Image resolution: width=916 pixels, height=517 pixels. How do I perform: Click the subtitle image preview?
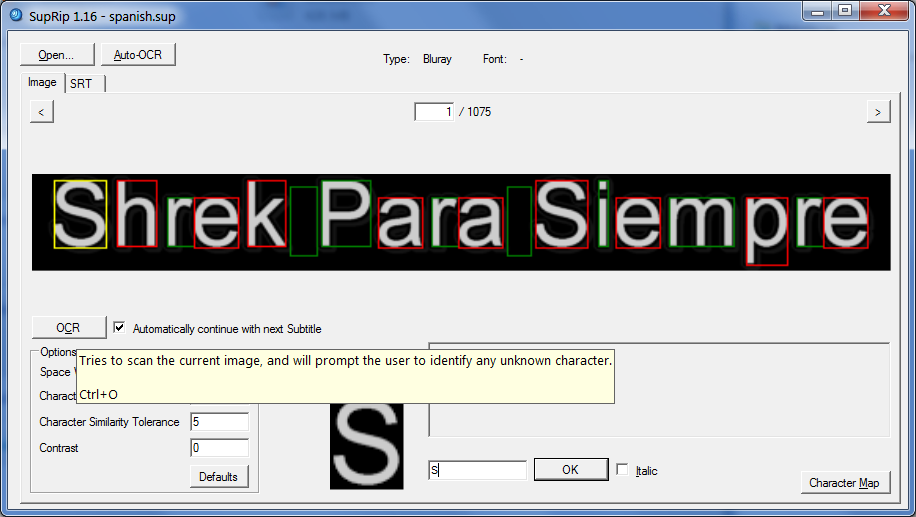click(461, 222)
